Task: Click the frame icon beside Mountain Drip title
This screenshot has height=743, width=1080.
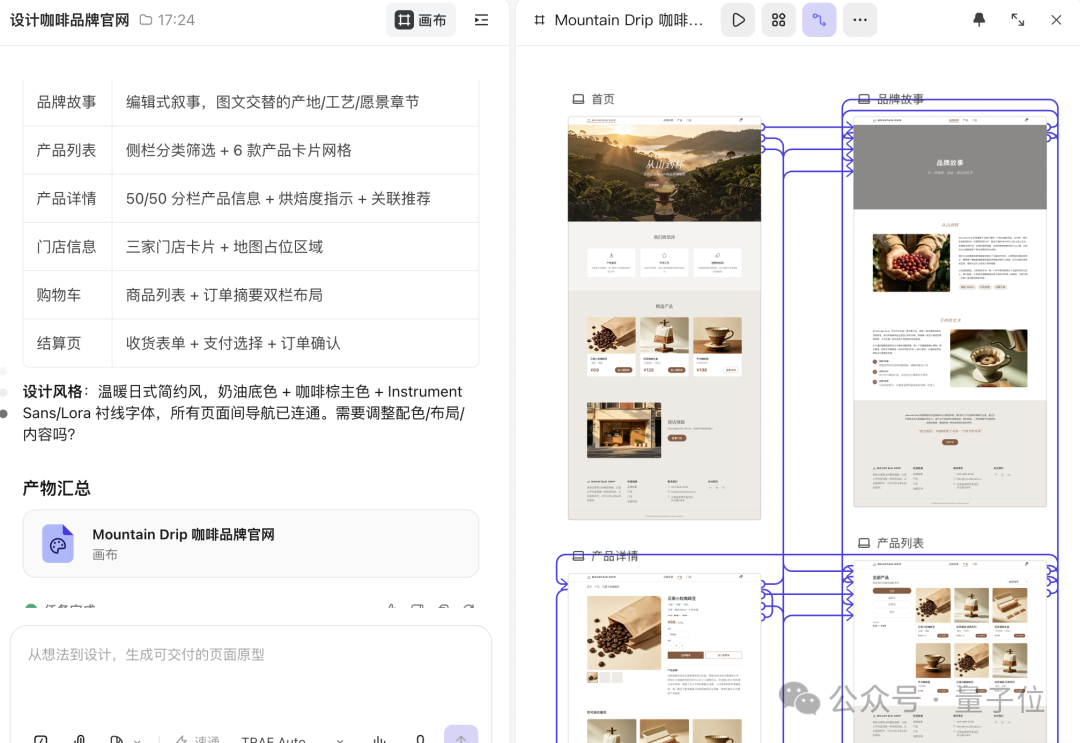Action: coord(539,20)
